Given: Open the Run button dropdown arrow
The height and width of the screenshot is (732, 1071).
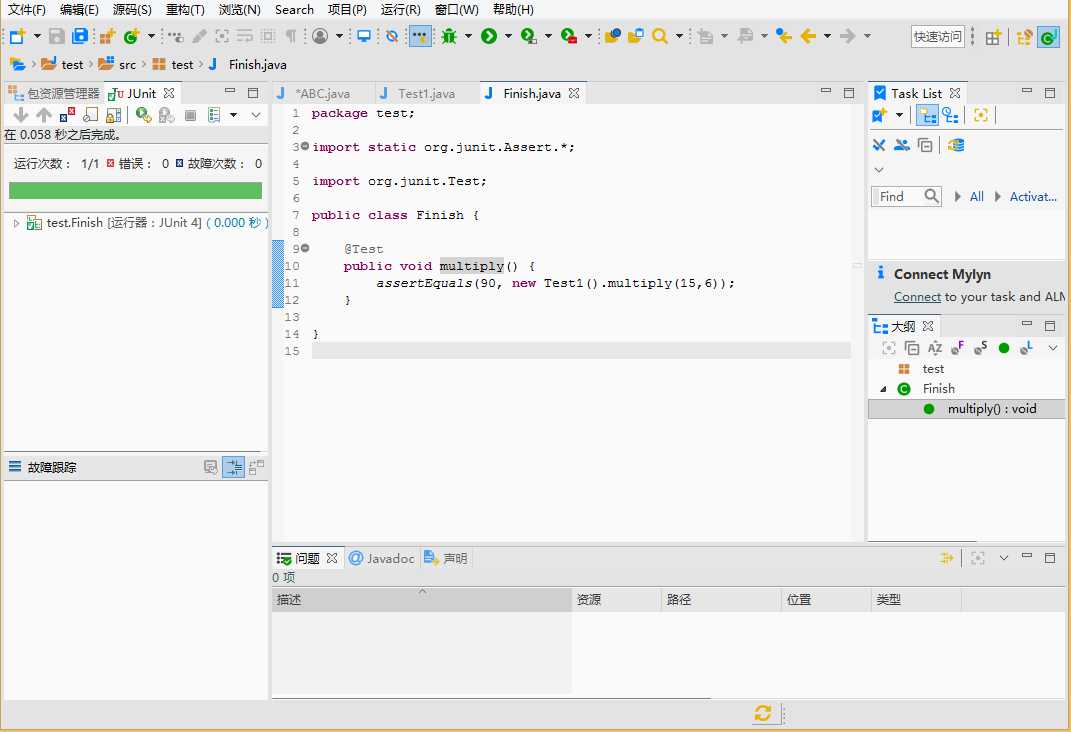Looking at the screenshot, I should coord(508,37).
